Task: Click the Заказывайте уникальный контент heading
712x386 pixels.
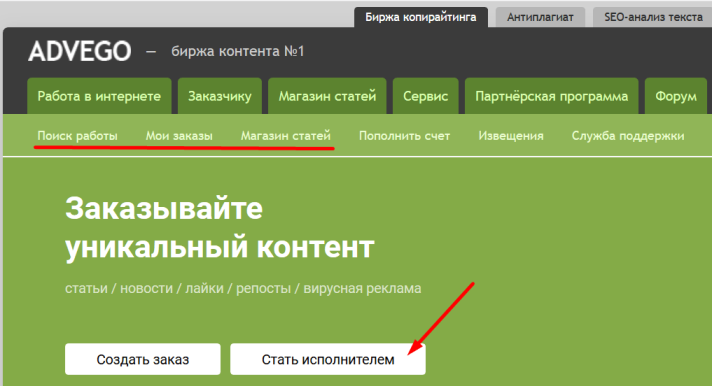Action: tap(220, 228)
